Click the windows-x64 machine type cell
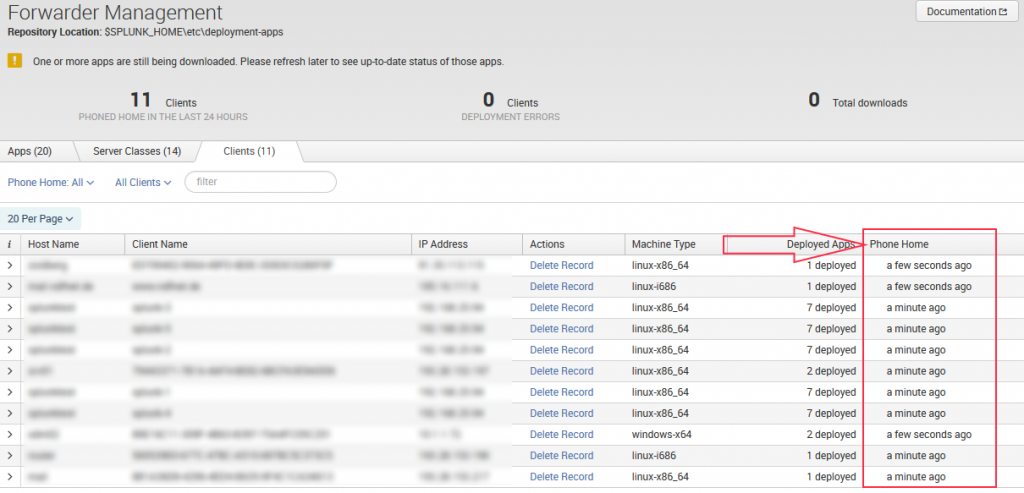This screenshot has width=1024, height=493. point(660,434)
